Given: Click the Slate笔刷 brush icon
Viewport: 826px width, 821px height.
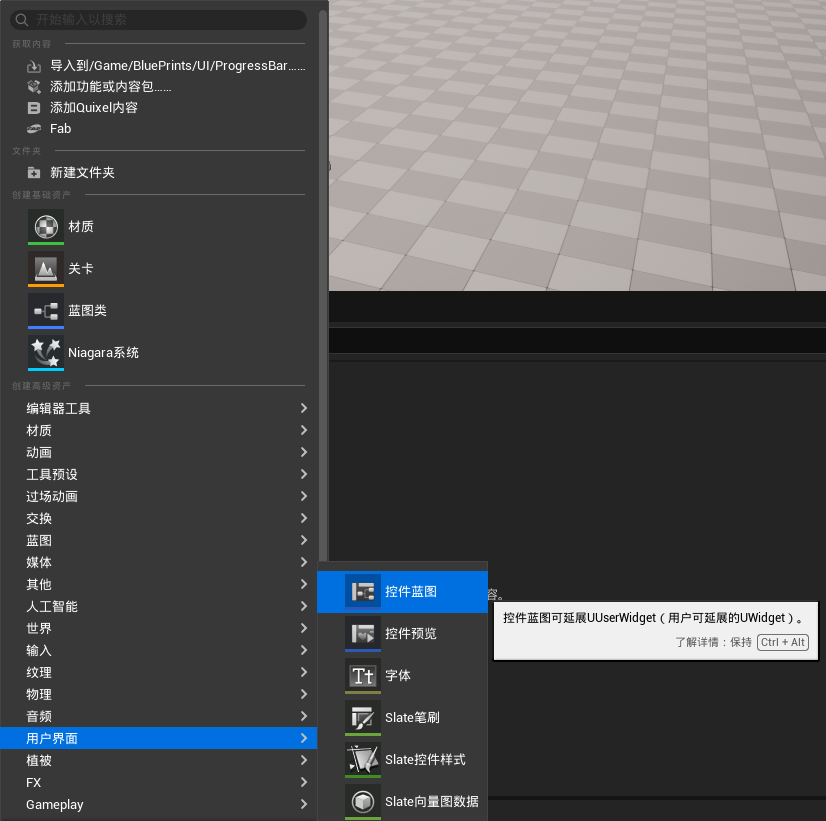Looking at the screenshot, I should (363, 718).
